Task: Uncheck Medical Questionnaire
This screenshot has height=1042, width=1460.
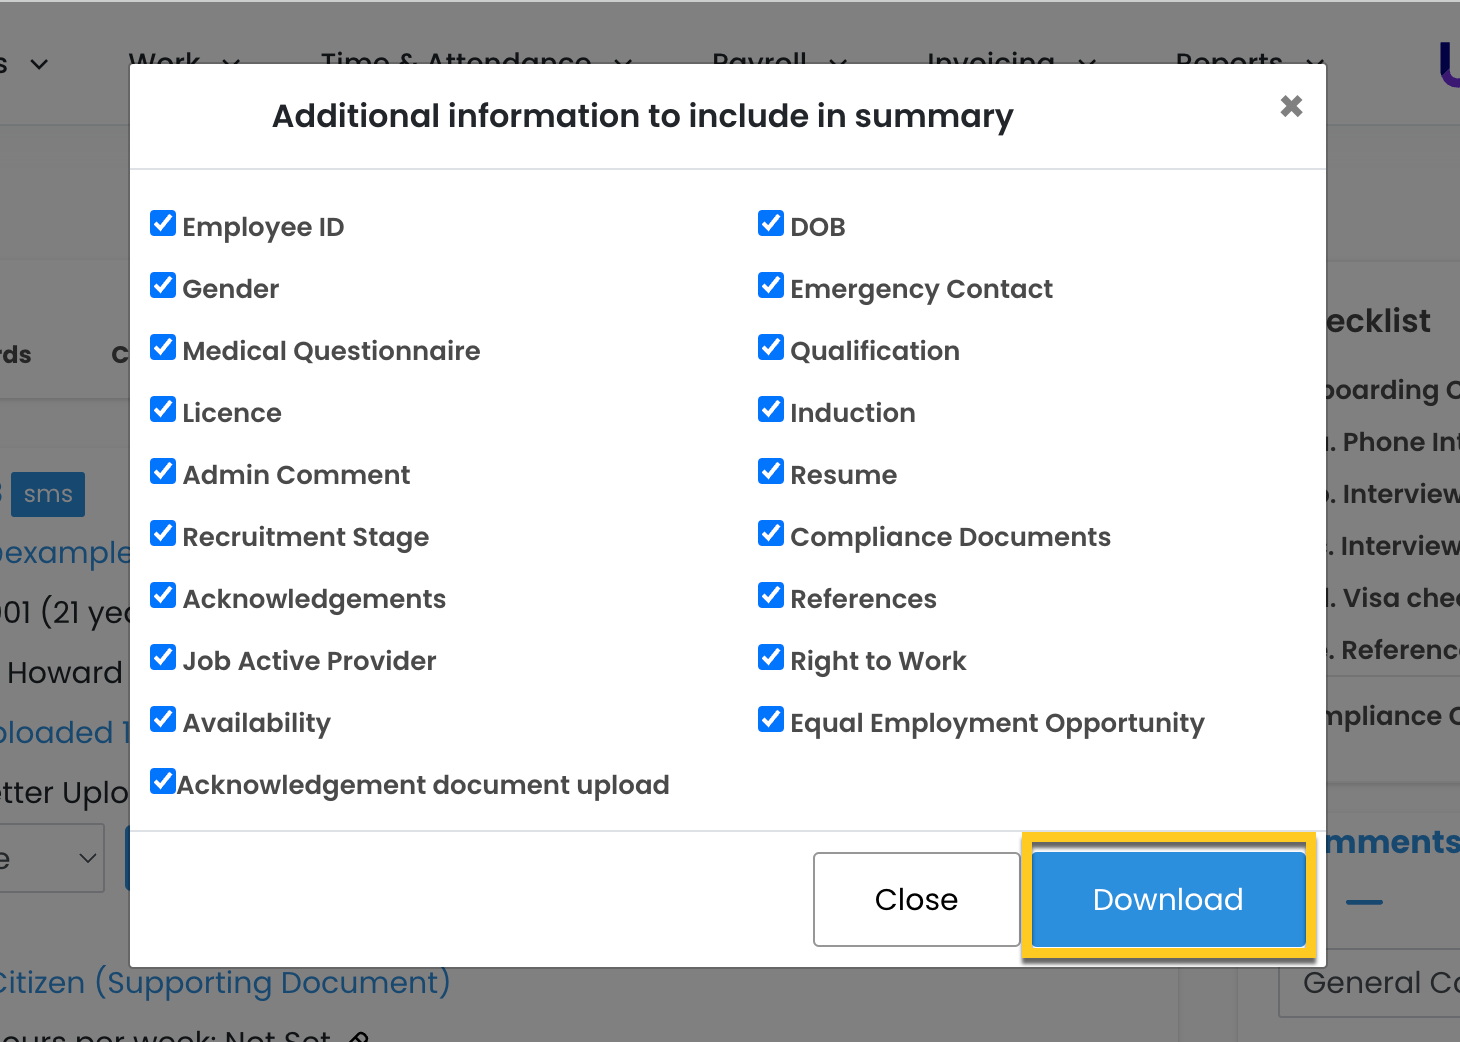Action: tap(163, 348)
